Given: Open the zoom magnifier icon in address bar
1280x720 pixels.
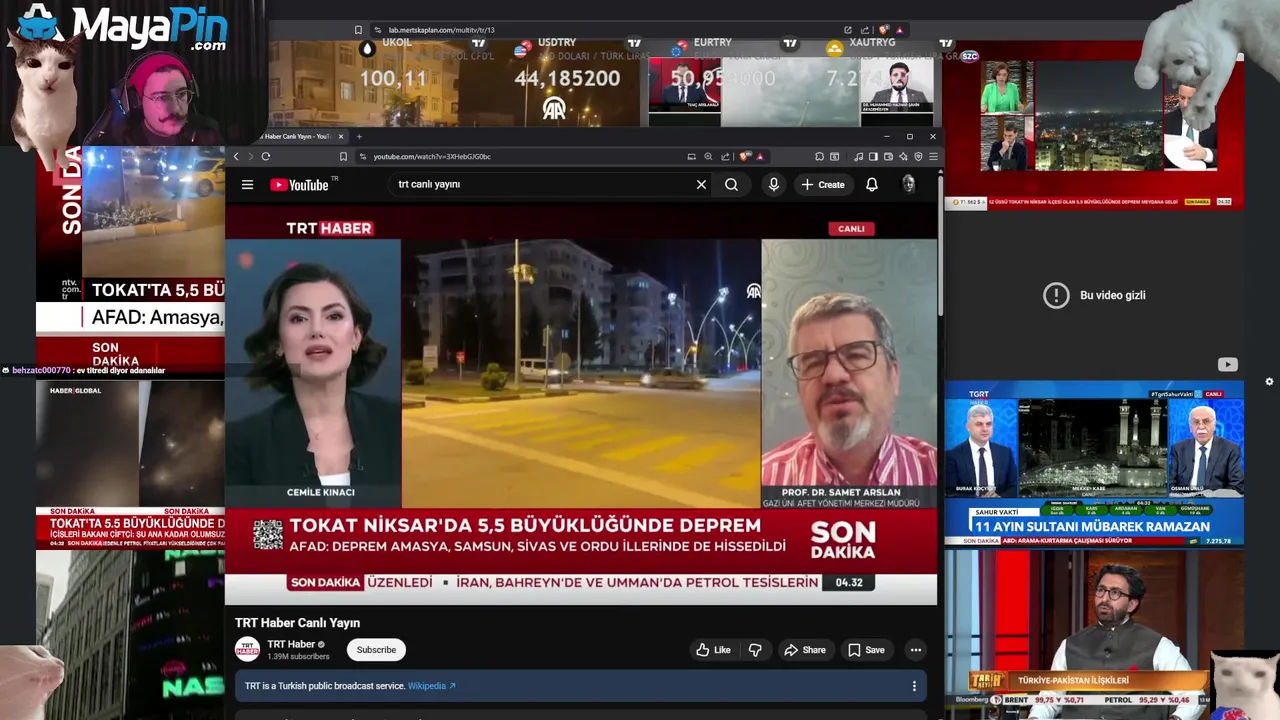Looking at the screenshot, I should point(708,156).
